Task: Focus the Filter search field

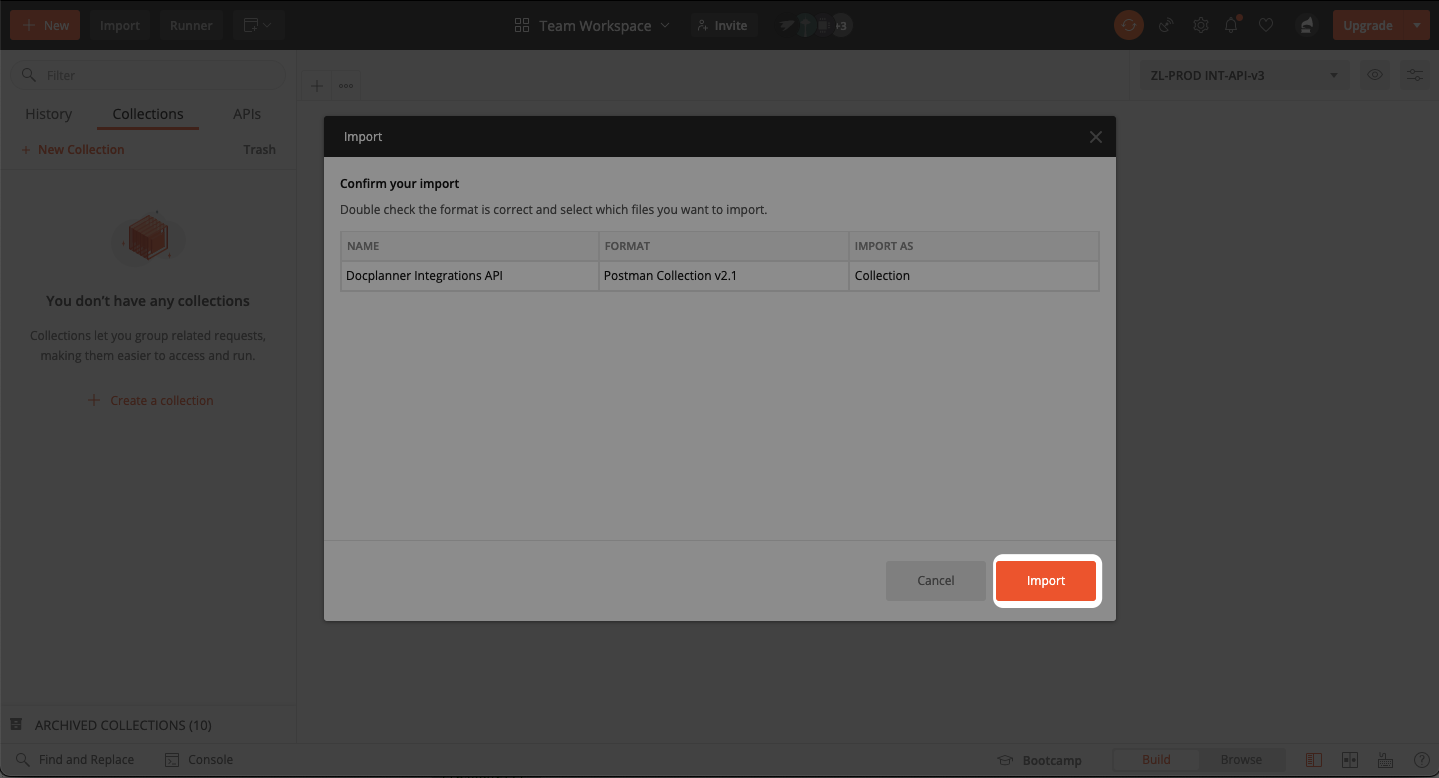Action: coord(148,75)
